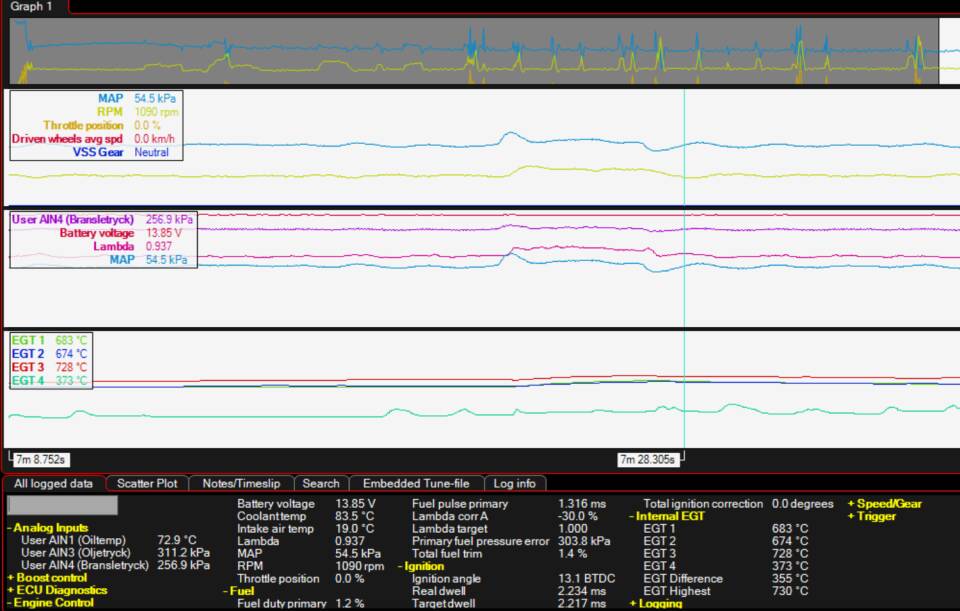960x611 pixels.
Task: Expand the Trigger group
Action: click(x=872, y=516)
